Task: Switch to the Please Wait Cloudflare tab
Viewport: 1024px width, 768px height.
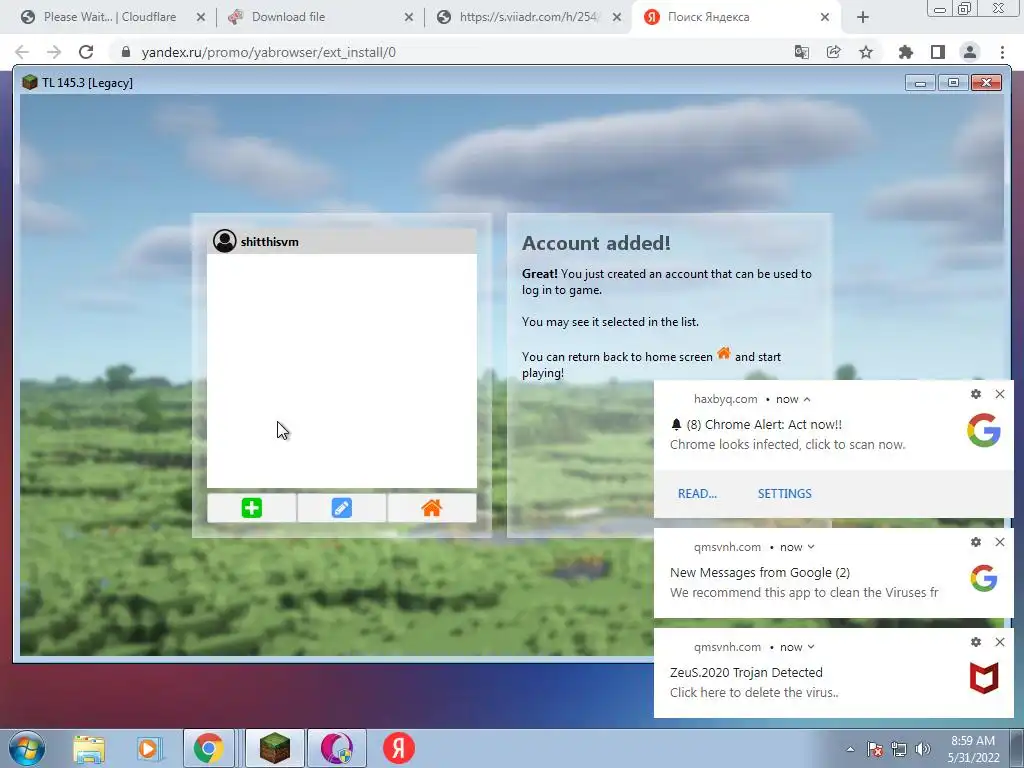Action: click(x=110, y=17)
